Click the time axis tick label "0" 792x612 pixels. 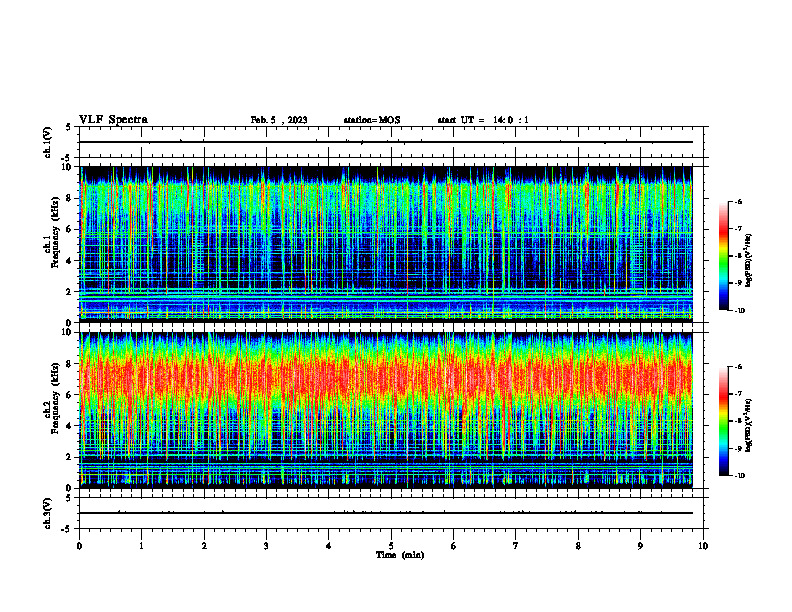(79, 546)
